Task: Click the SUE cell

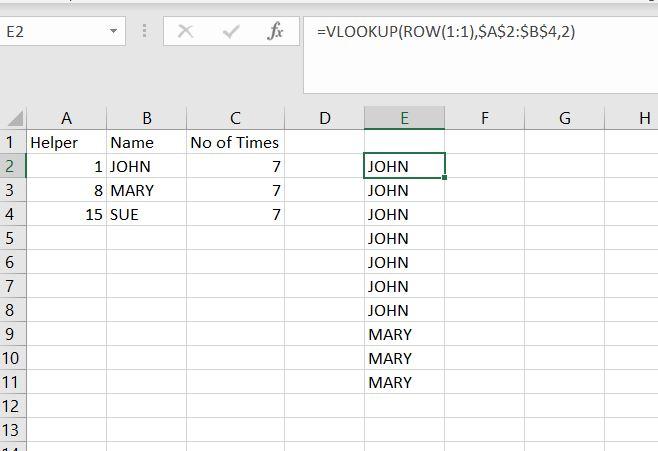Action: 146,214
